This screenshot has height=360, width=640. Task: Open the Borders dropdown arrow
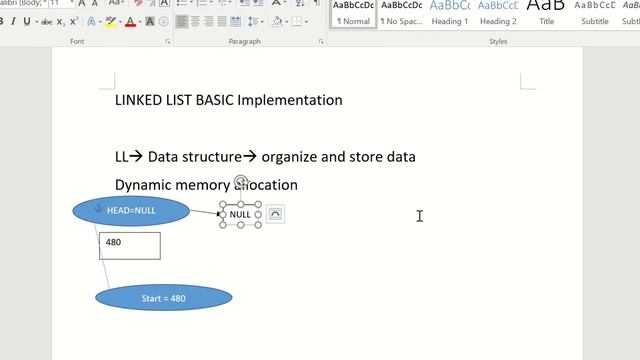[x=306, y=21]
